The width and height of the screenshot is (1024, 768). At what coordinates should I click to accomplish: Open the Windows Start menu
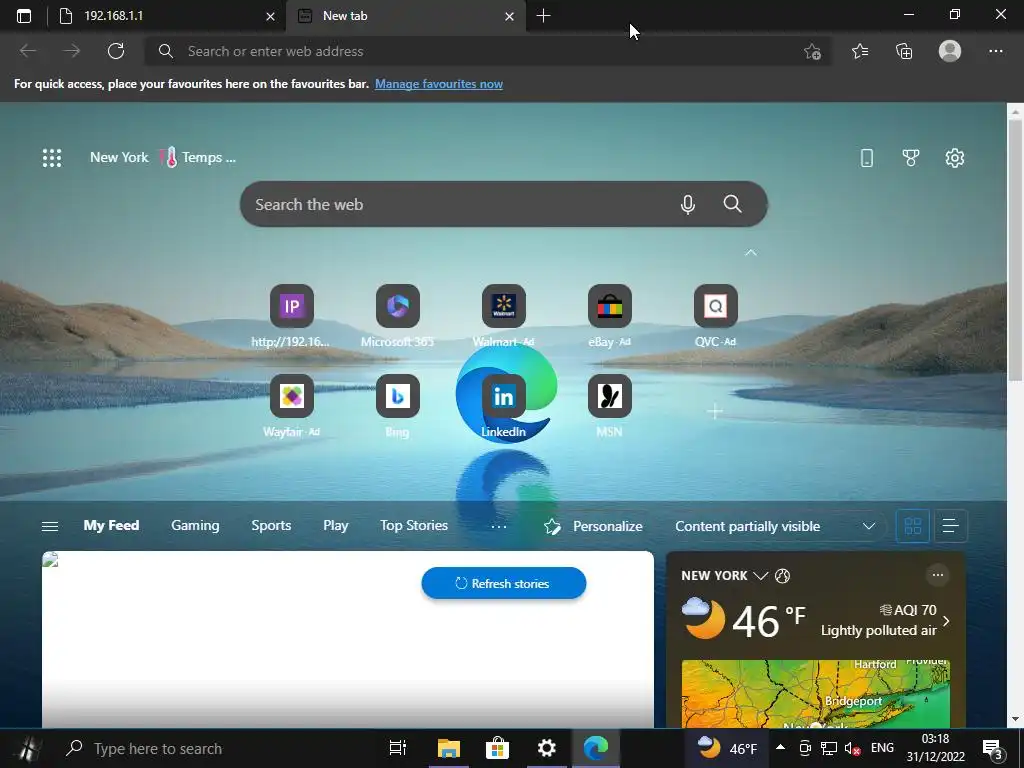click(27, 748)
